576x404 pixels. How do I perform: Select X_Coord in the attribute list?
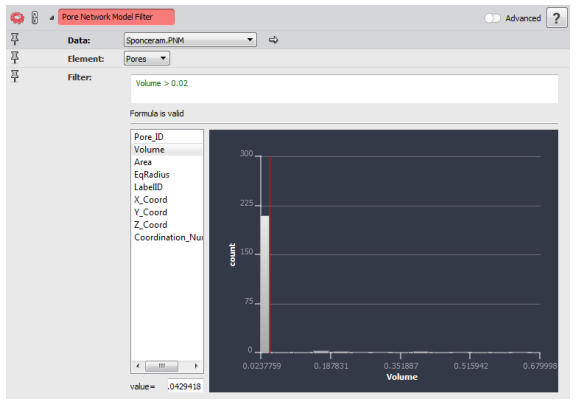pyautogui.click(x=151, y=199)
